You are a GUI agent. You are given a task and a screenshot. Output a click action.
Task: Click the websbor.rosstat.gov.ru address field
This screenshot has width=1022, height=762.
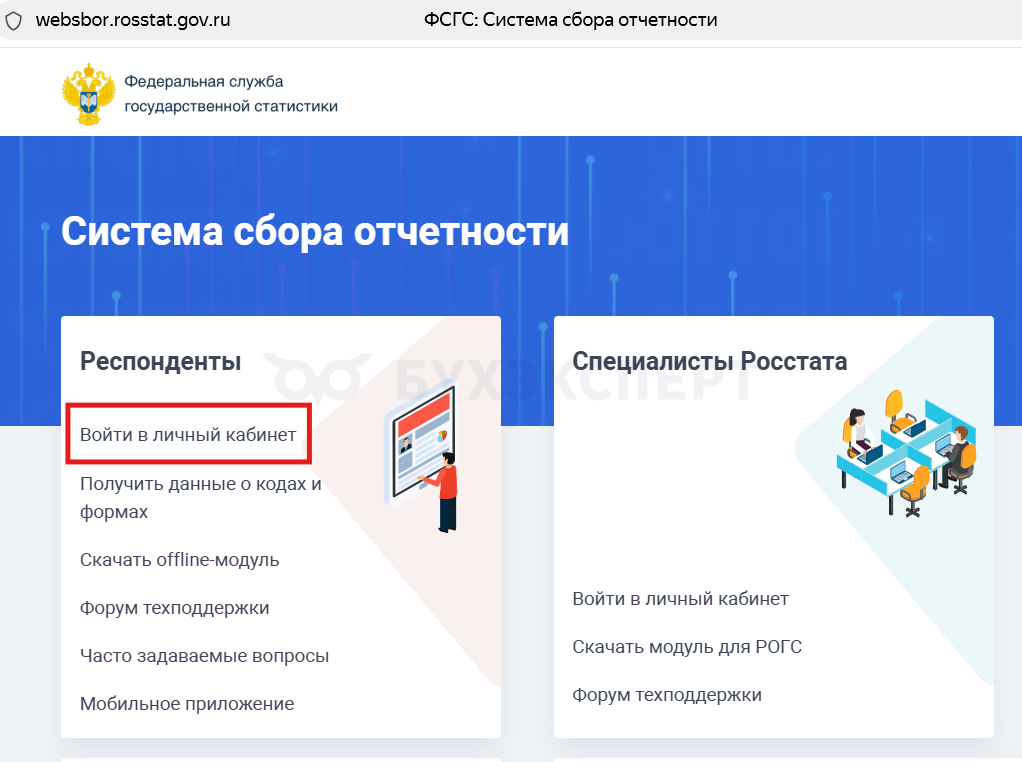click(133, 20)
